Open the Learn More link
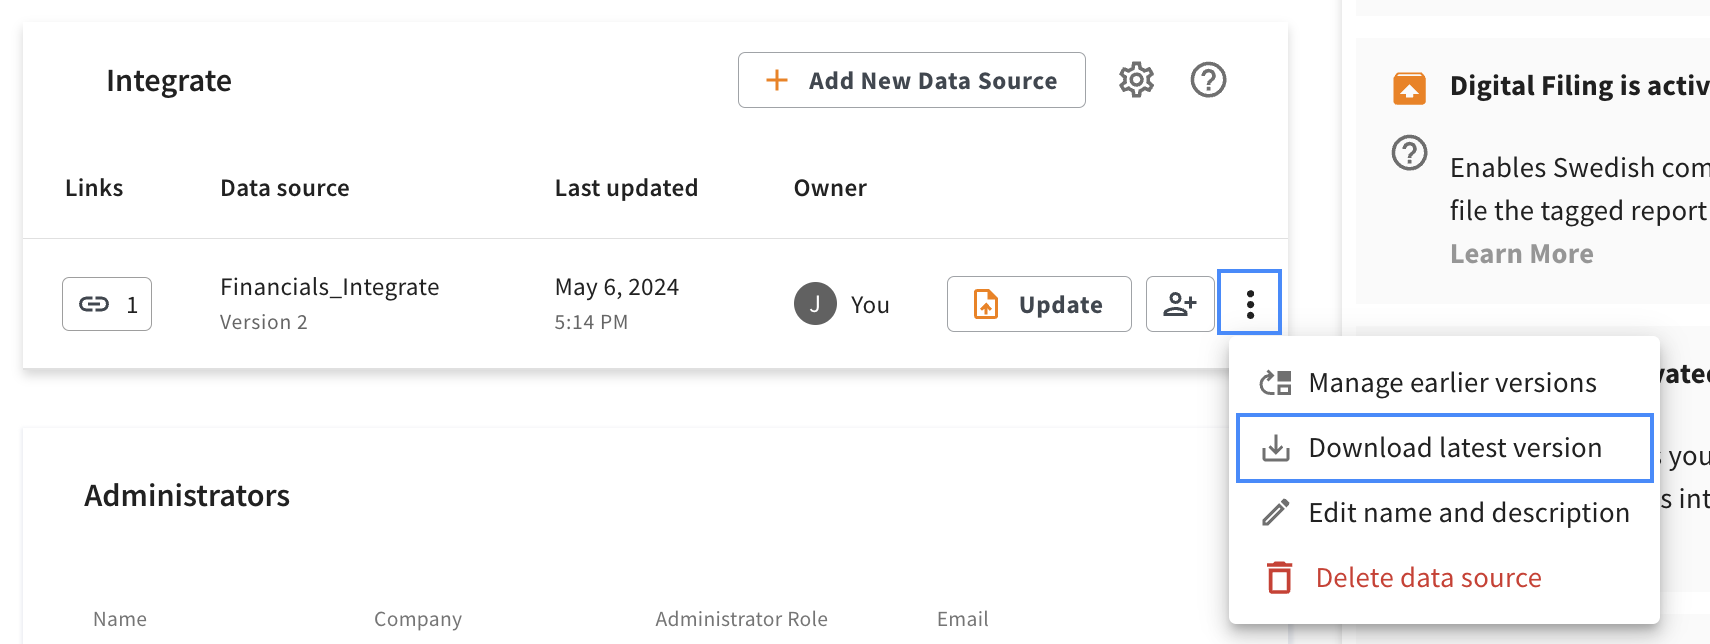 click(x=1521, y=254)
